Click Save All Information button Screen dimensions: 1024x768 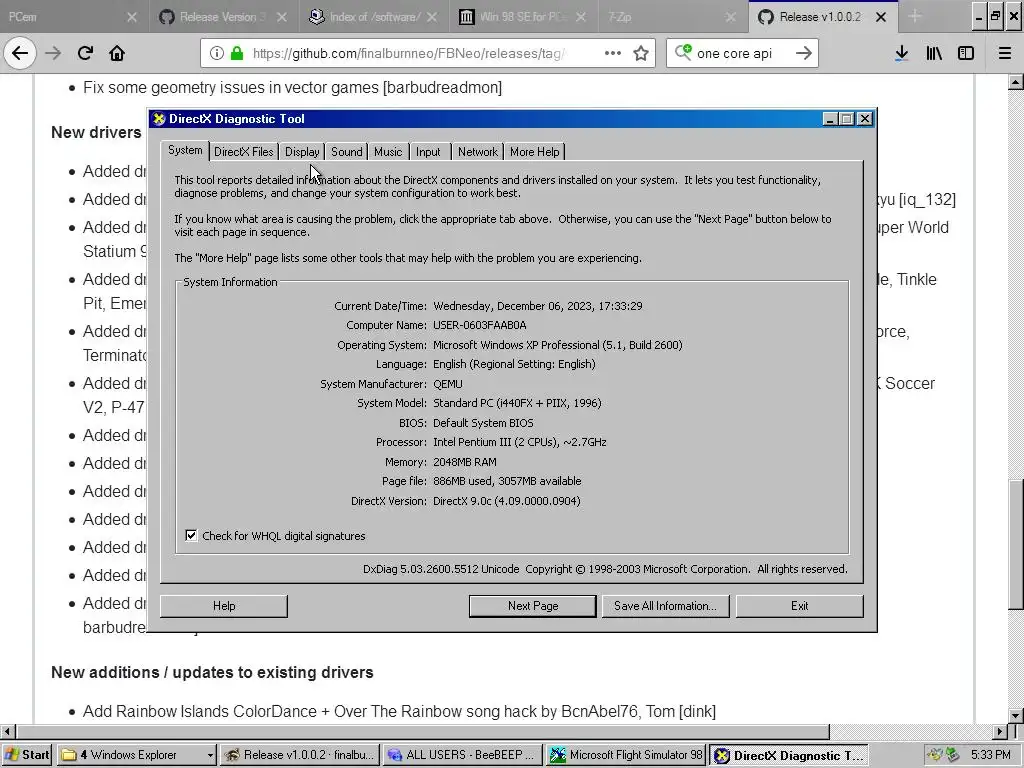665,606
